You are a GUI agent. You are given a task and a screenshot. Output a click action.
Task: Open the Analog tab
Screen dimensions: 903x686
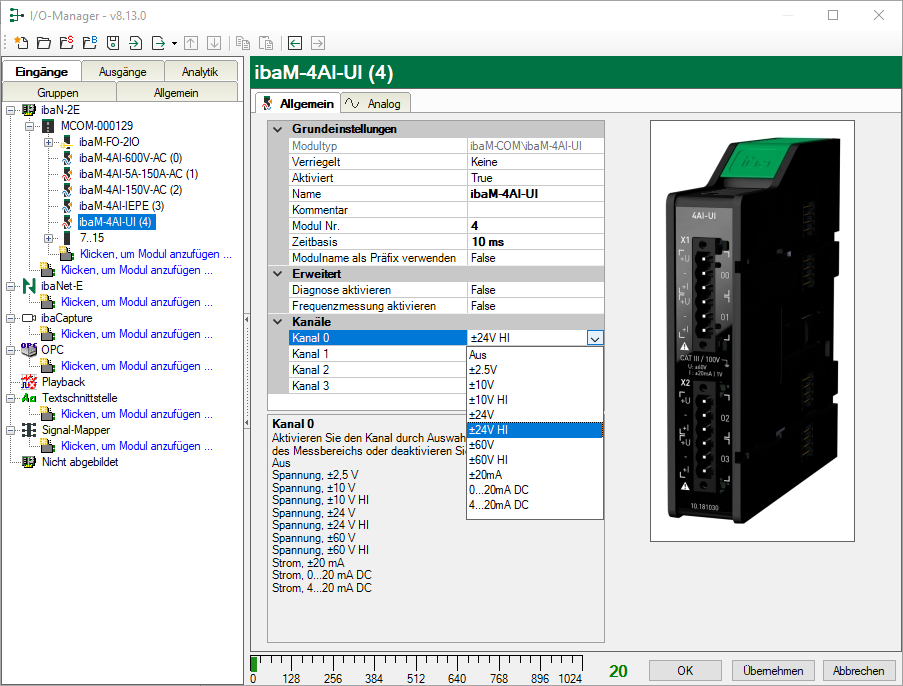coord(376,103)
